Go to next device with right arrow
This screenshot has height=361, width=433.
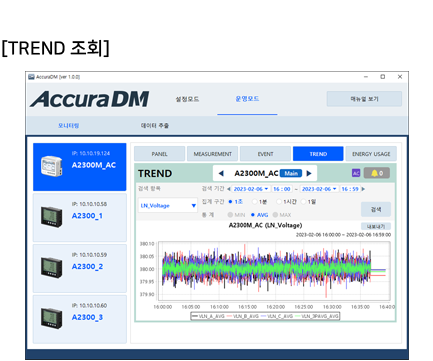(309, 173)
